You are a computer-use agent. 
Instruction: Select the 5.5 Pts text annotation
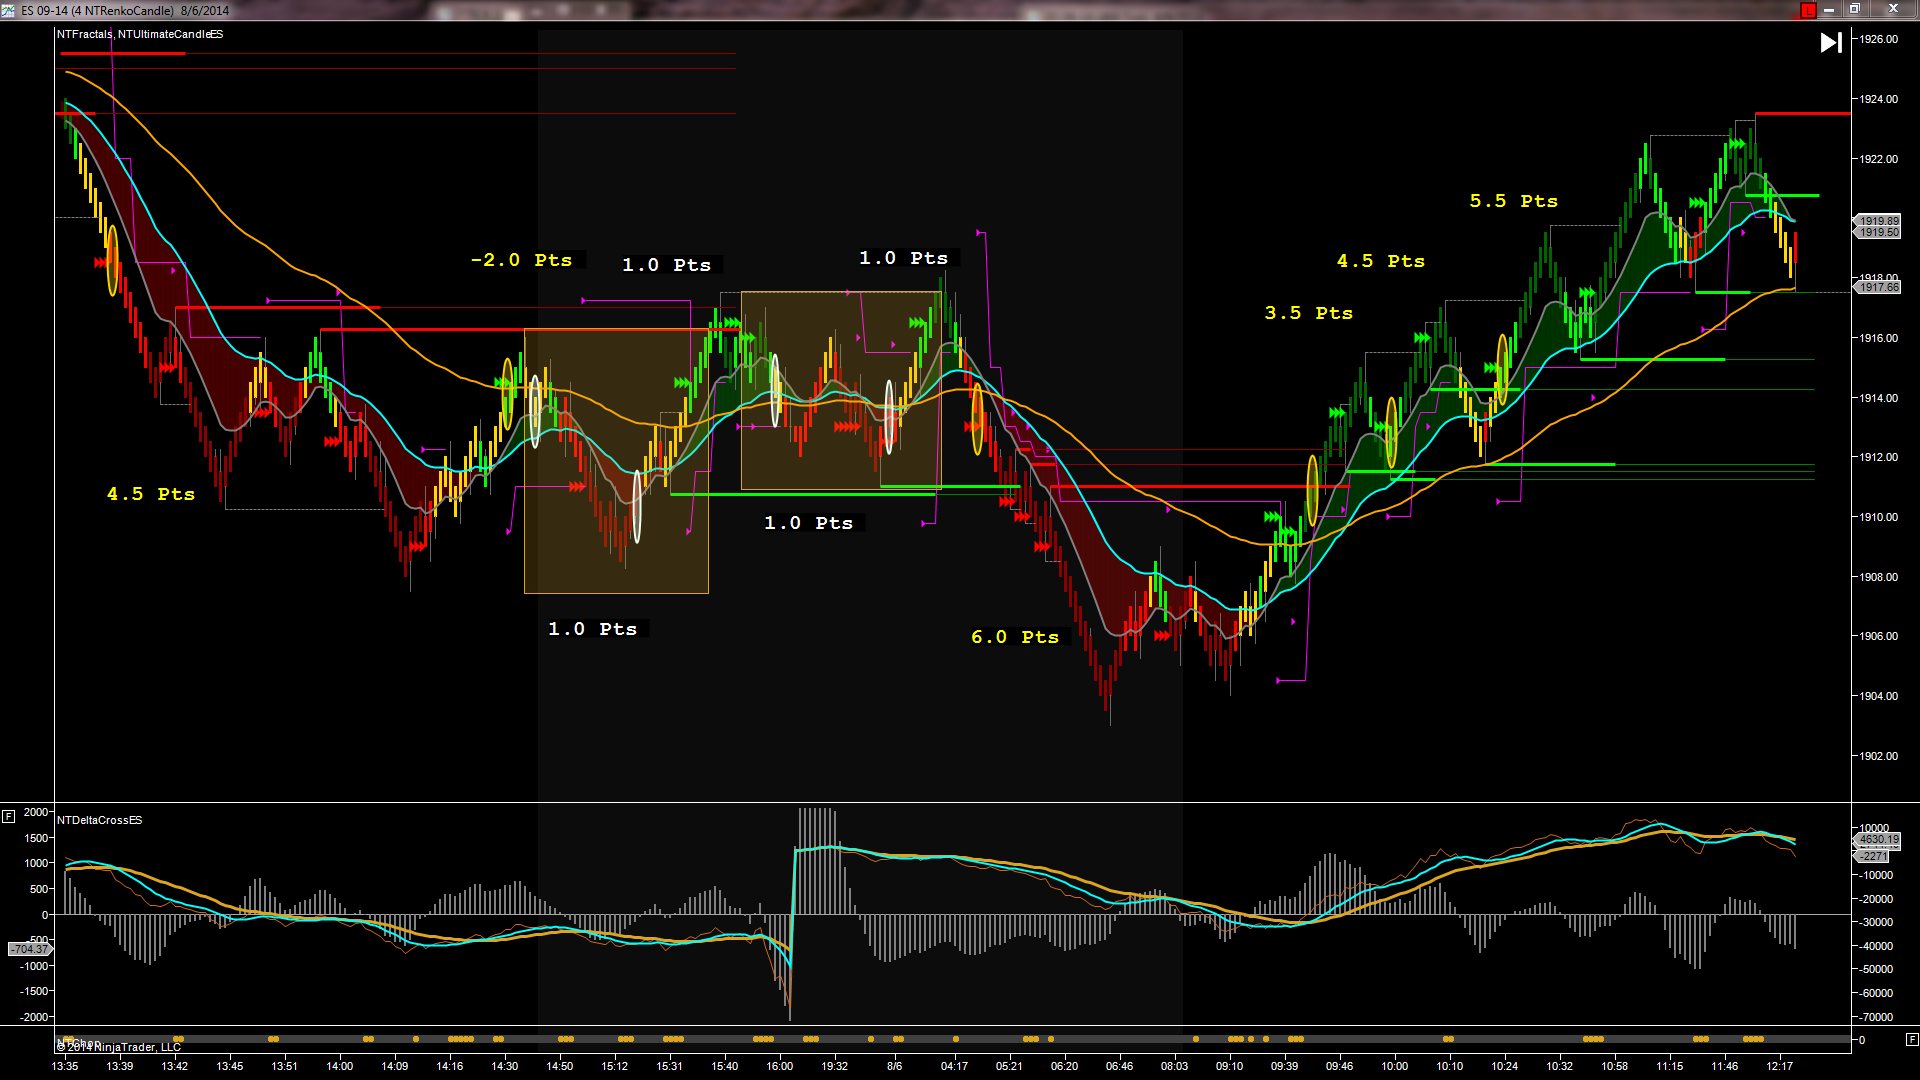click(x=1513, y=201)
